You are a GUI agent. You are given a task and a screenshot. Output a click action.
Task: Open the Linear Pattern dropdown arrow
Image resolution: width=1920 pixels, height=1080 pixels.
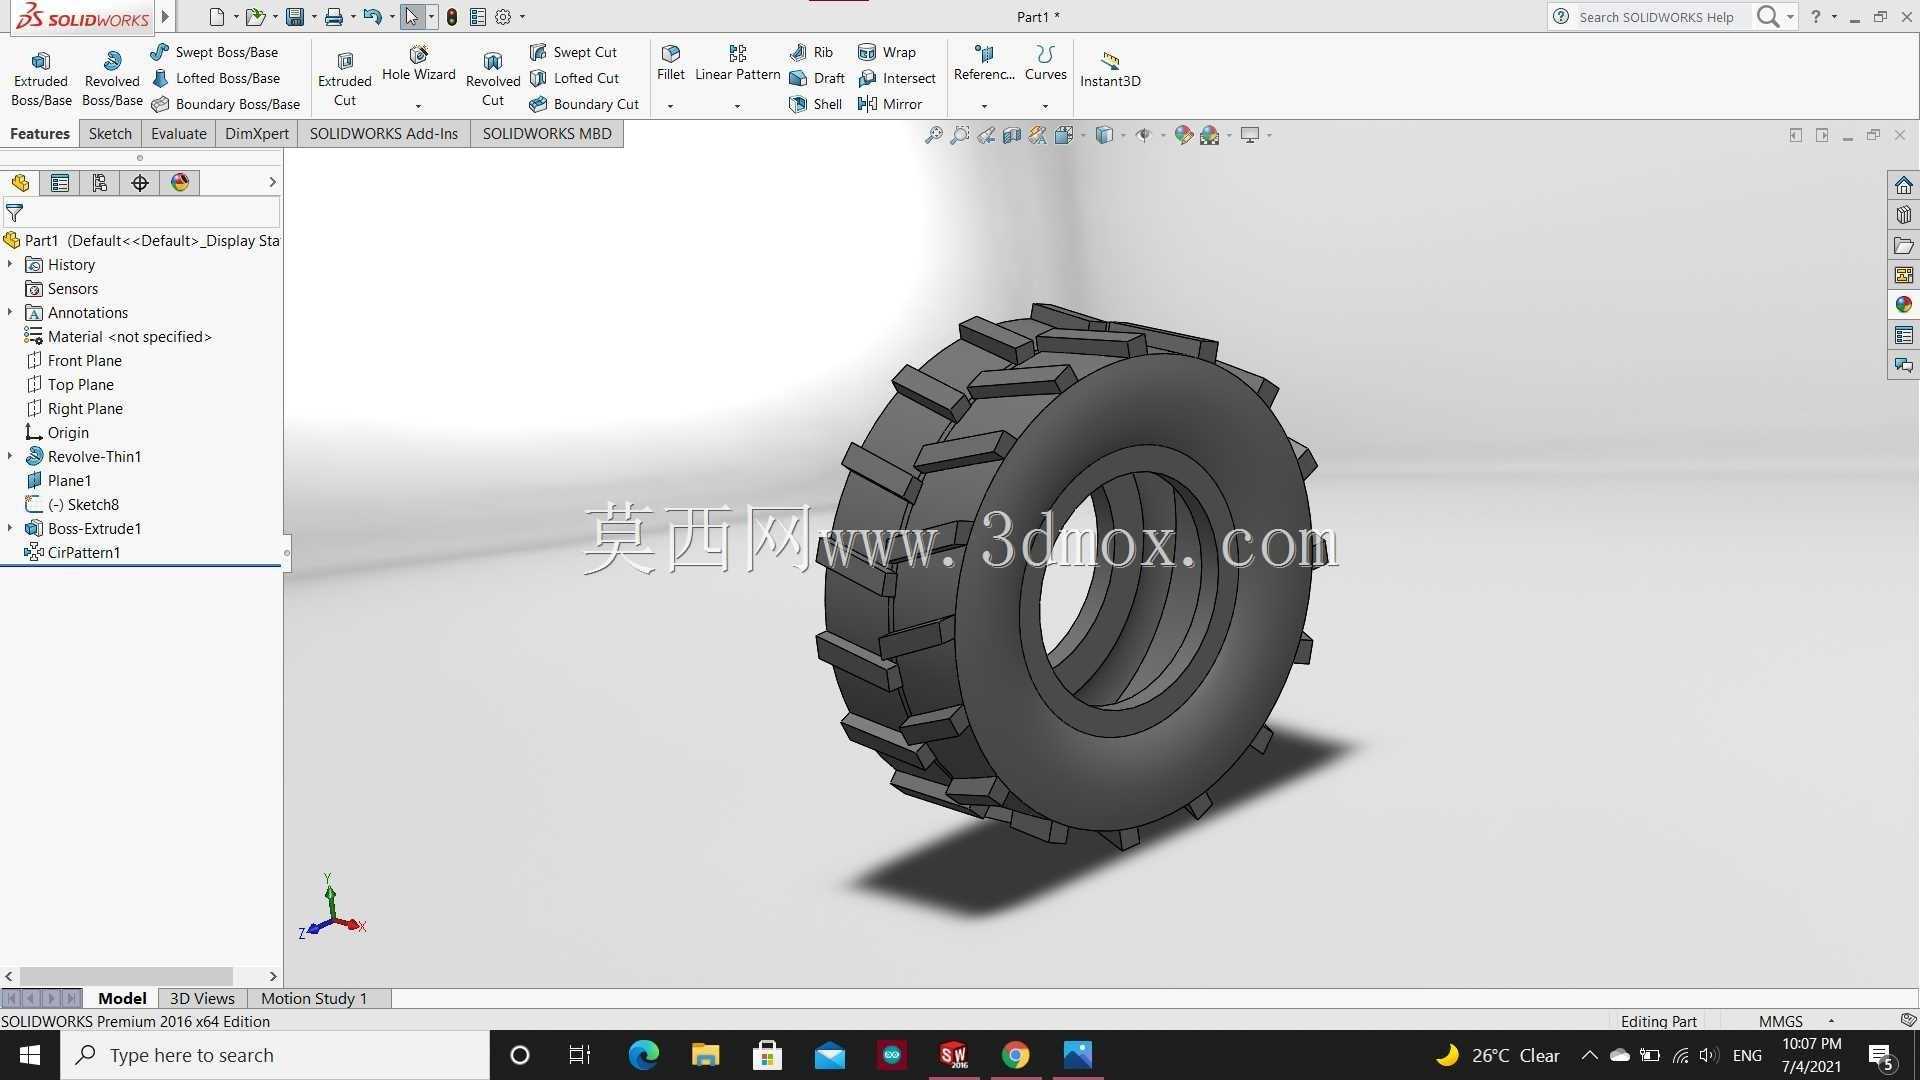click(x=737, y=106)
